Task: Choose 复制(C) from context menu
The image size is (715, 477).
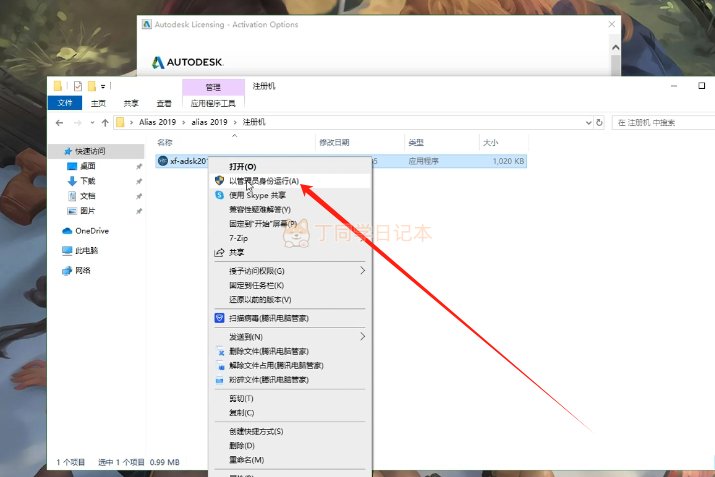Action: [x=290, y=413]
